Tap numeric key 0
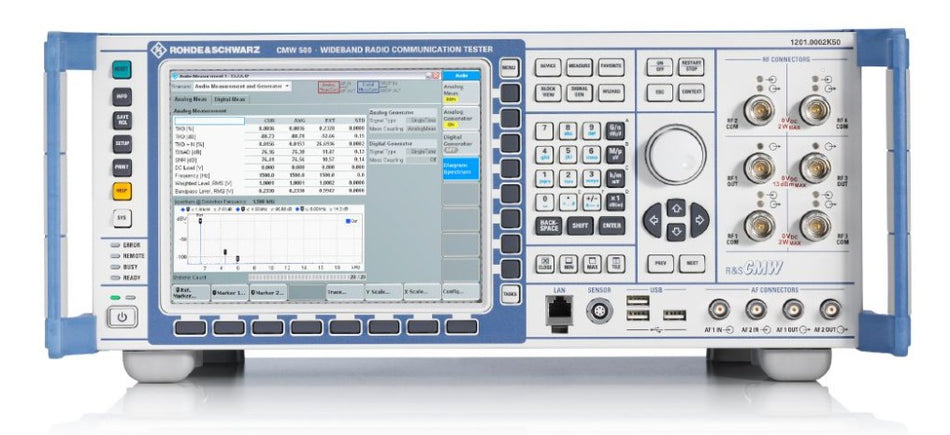 pos(544,202)
